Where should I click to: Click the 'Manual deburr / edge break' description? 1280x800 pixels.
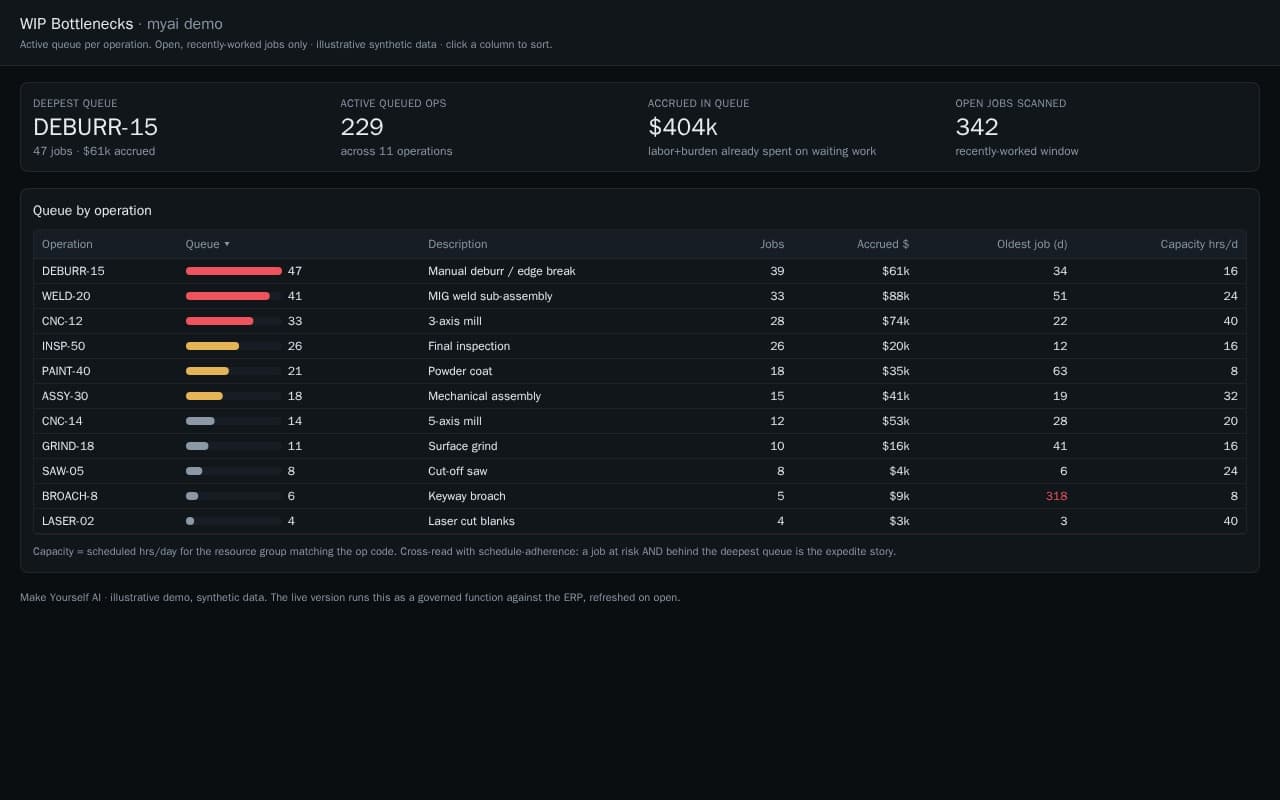(501, 271)
